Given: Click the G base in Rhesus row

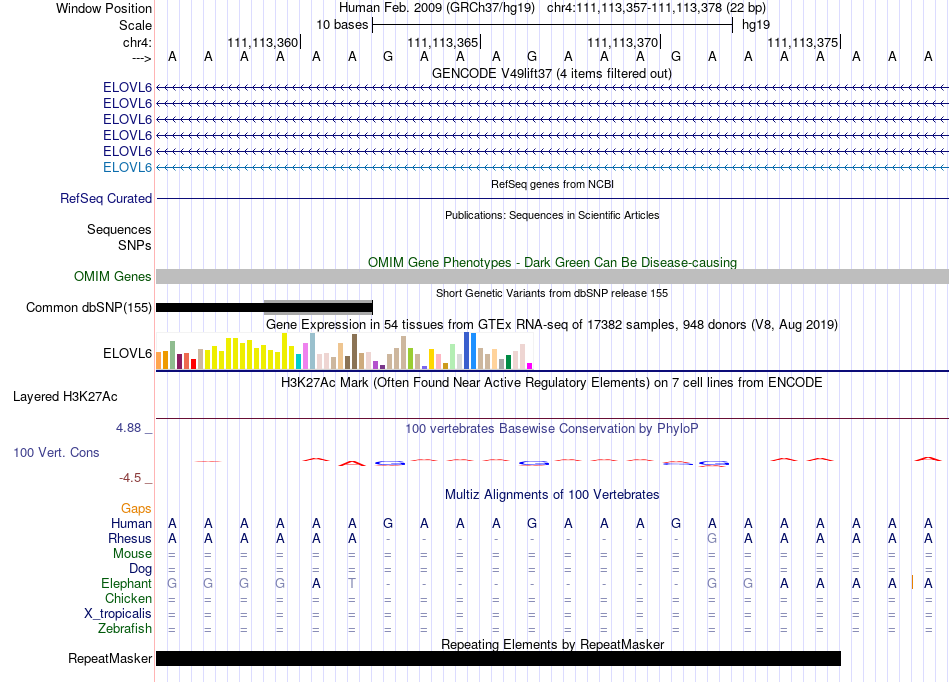Looking at the screenshot, I should coord(712,538).
